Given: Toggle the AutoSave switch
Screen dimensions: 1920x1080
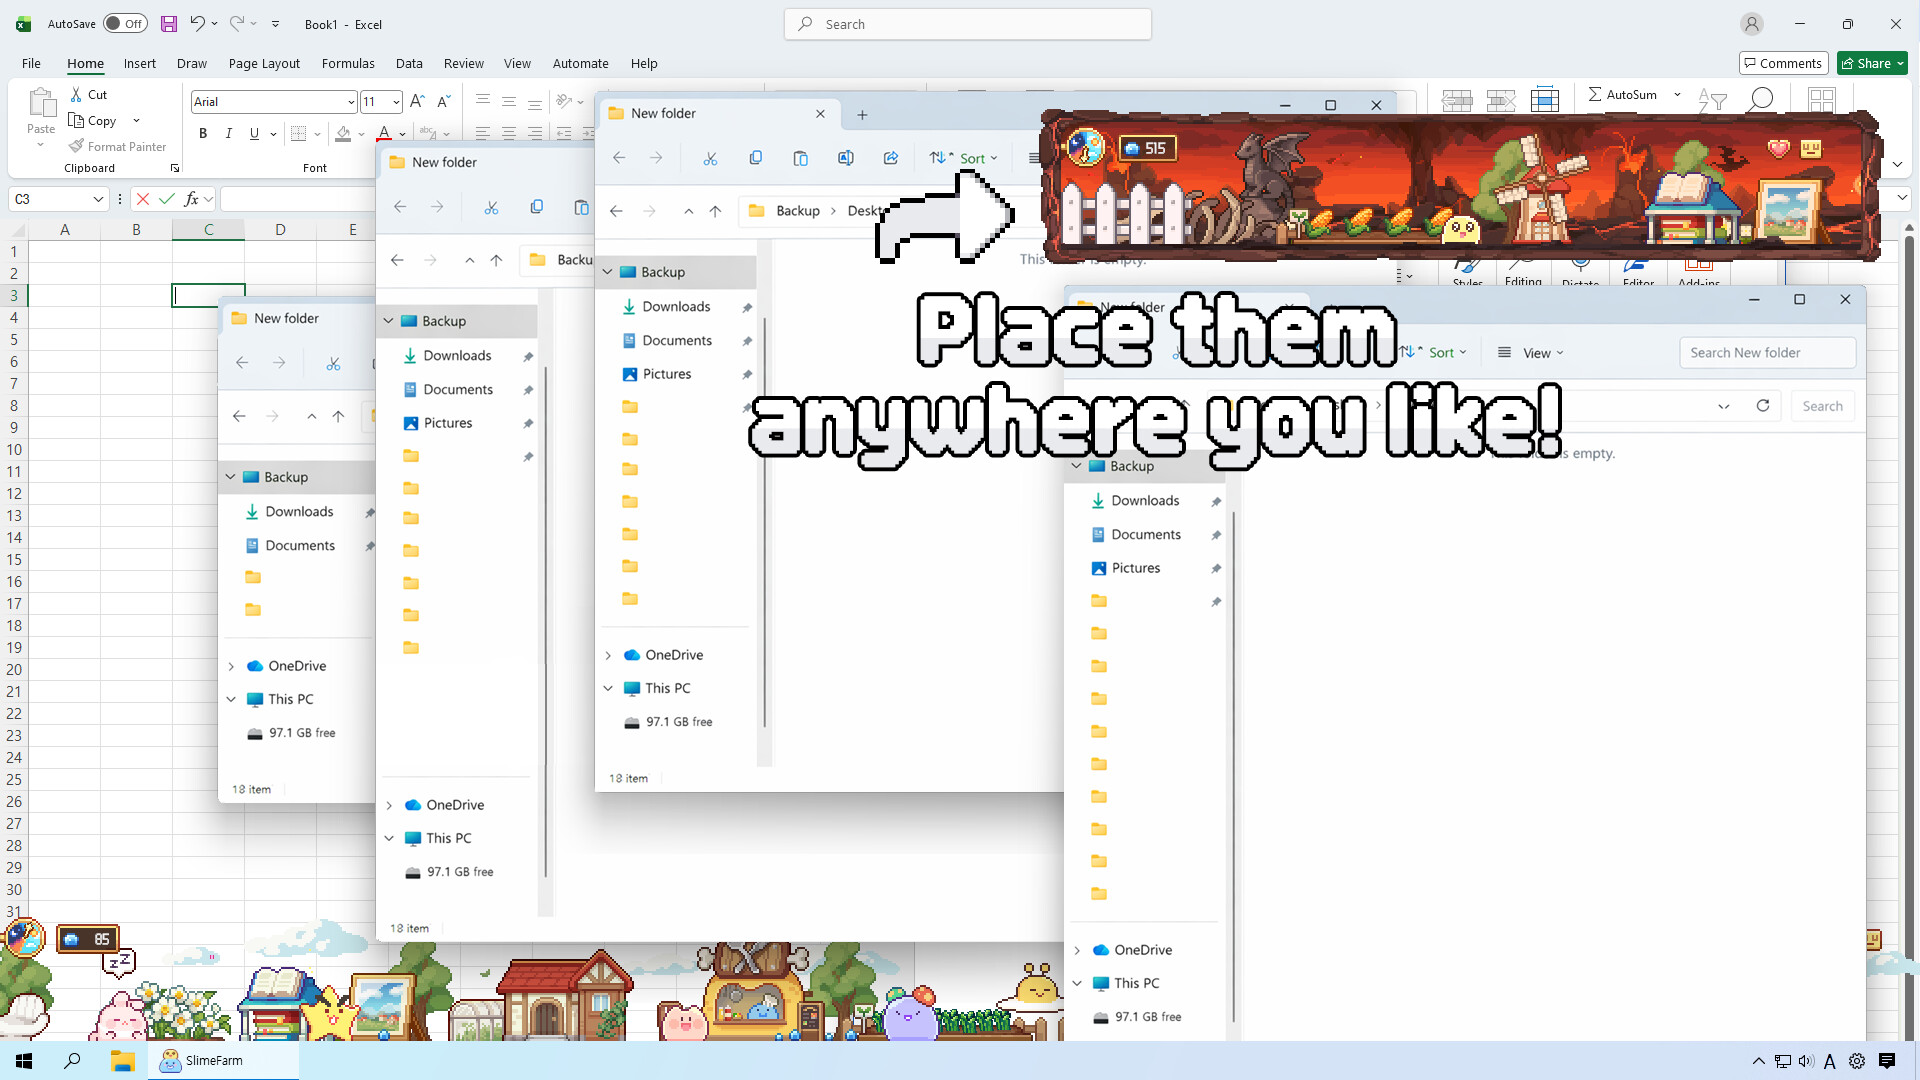Looking at the screenshot, I should pos(125,24).
